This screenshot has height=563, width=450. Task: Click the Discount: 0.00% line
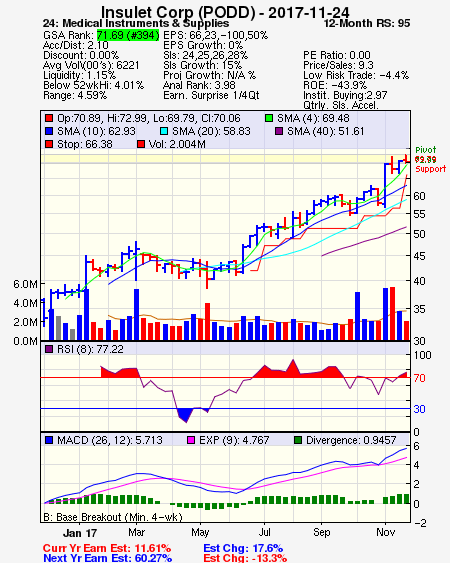click(81, 55)
